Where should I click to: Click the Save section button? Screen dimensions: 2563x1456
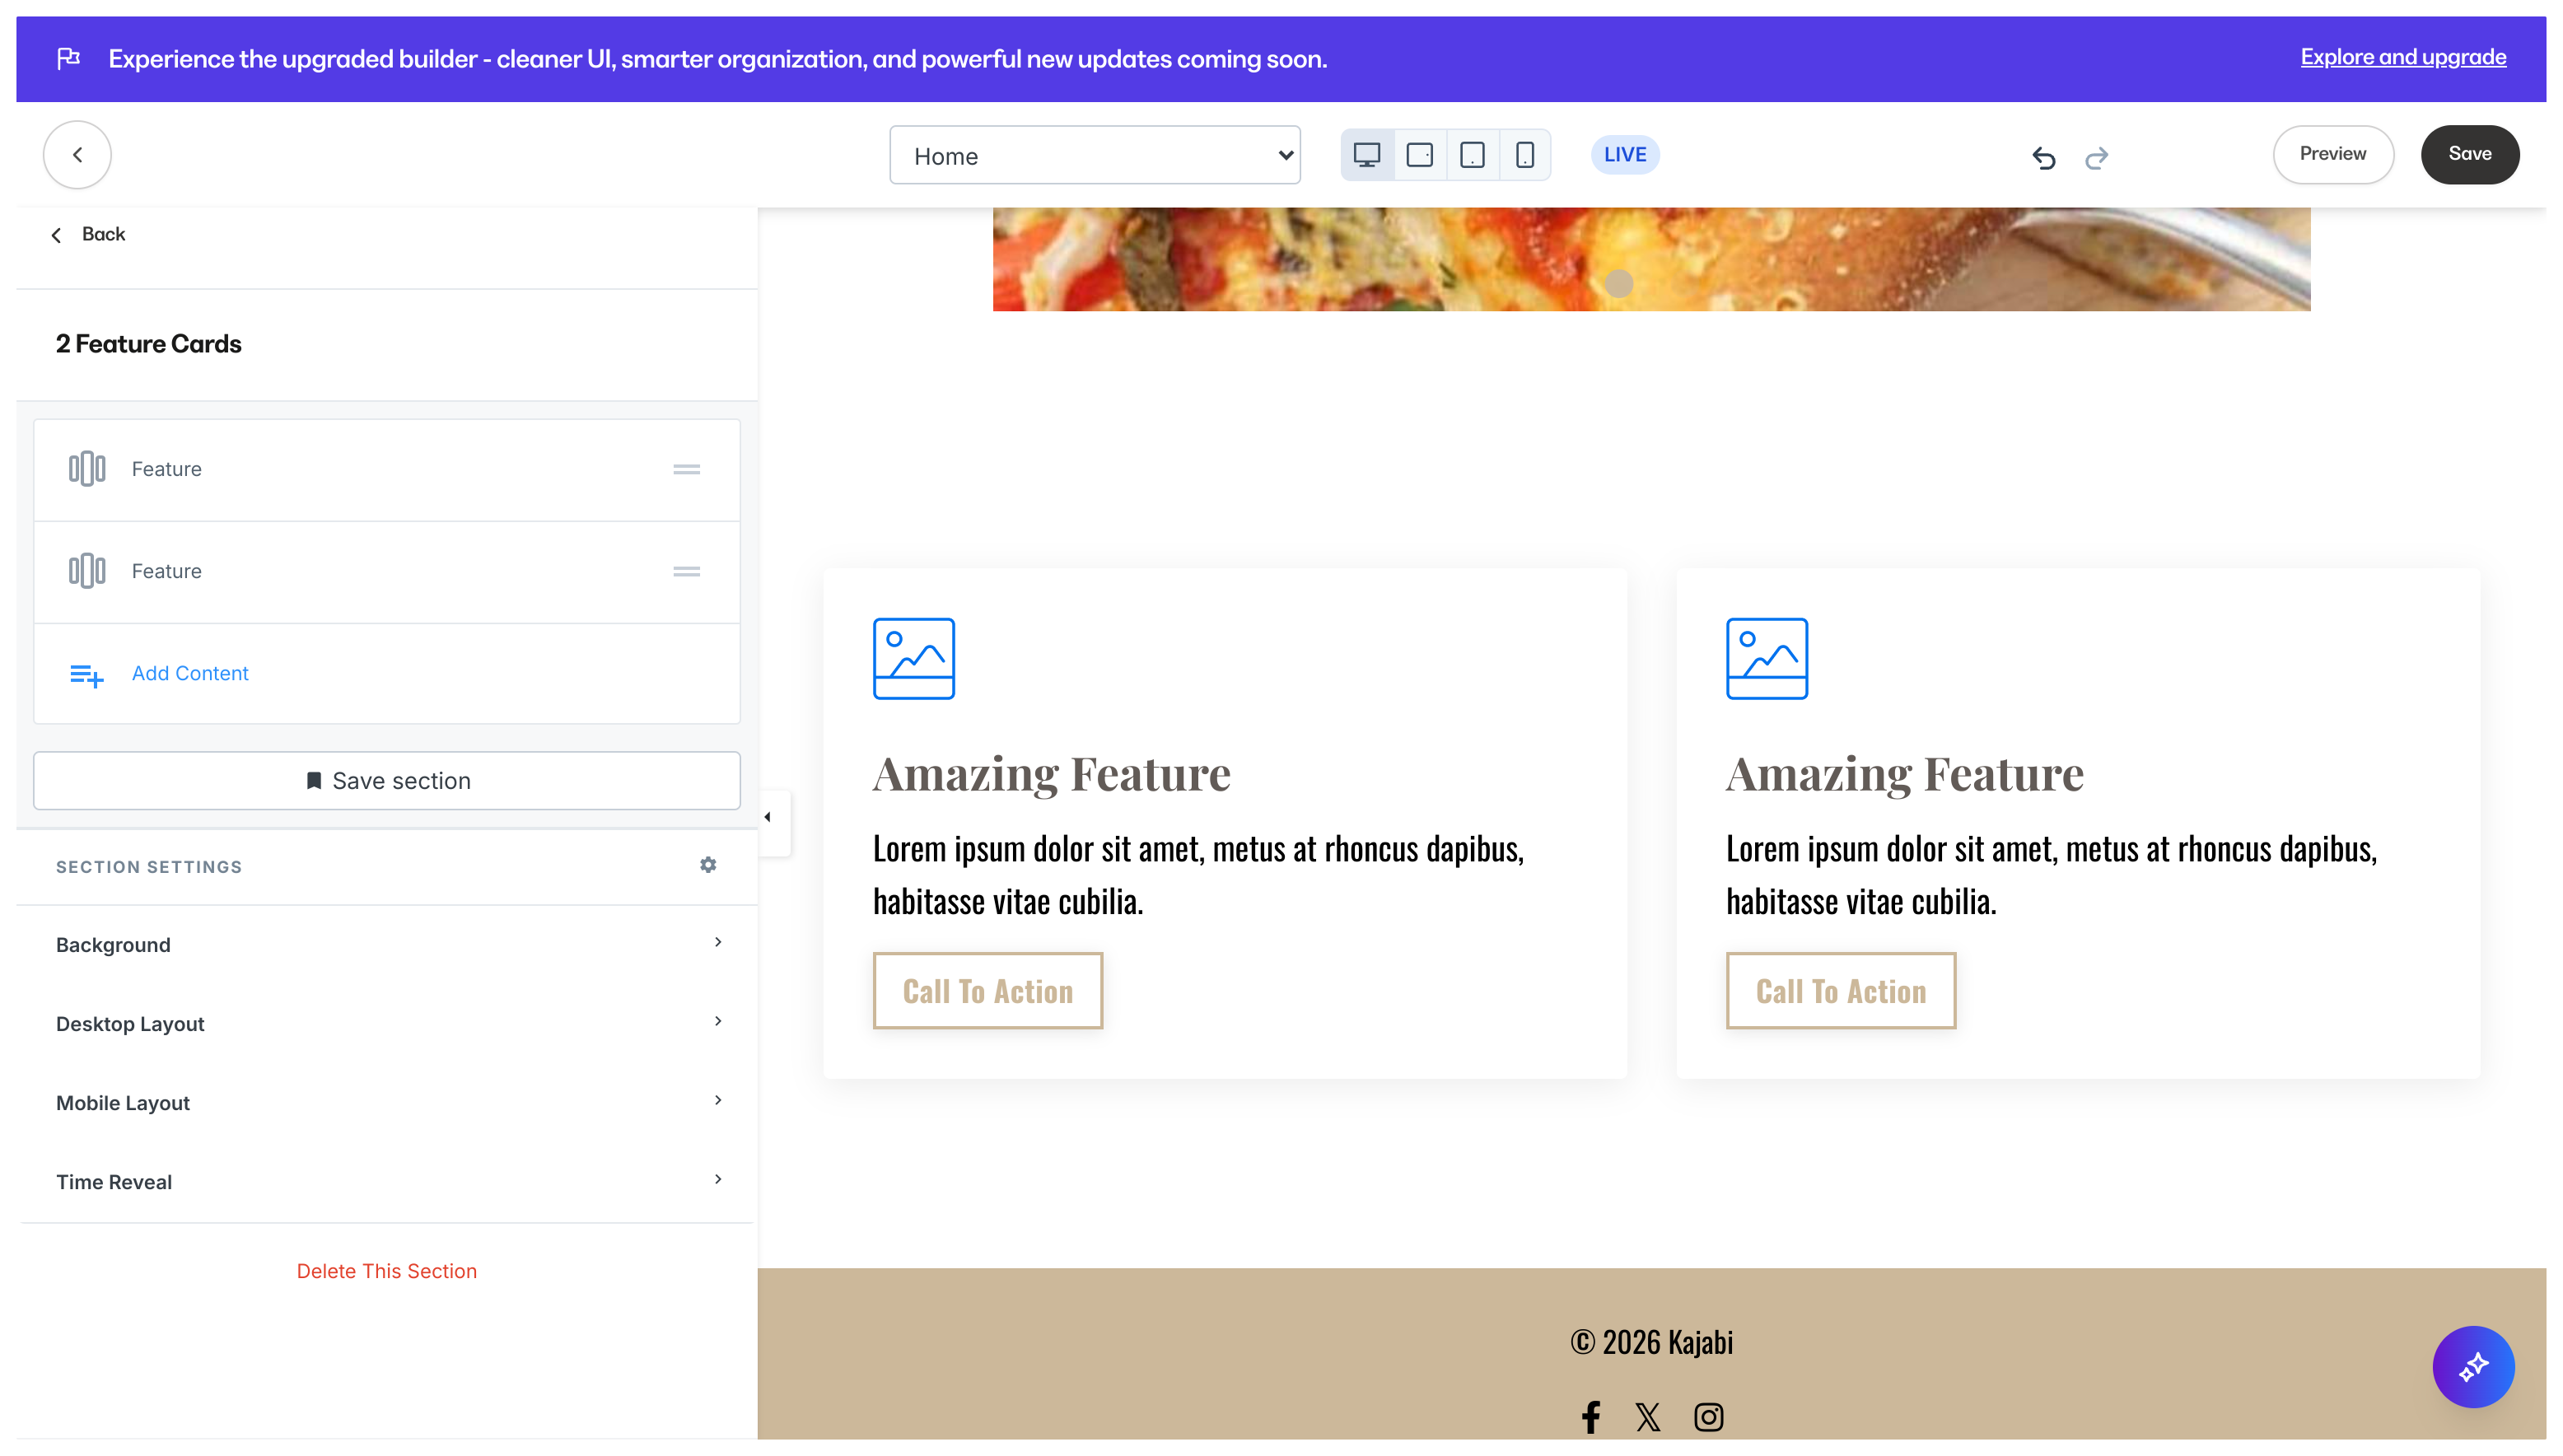point(387,780)
